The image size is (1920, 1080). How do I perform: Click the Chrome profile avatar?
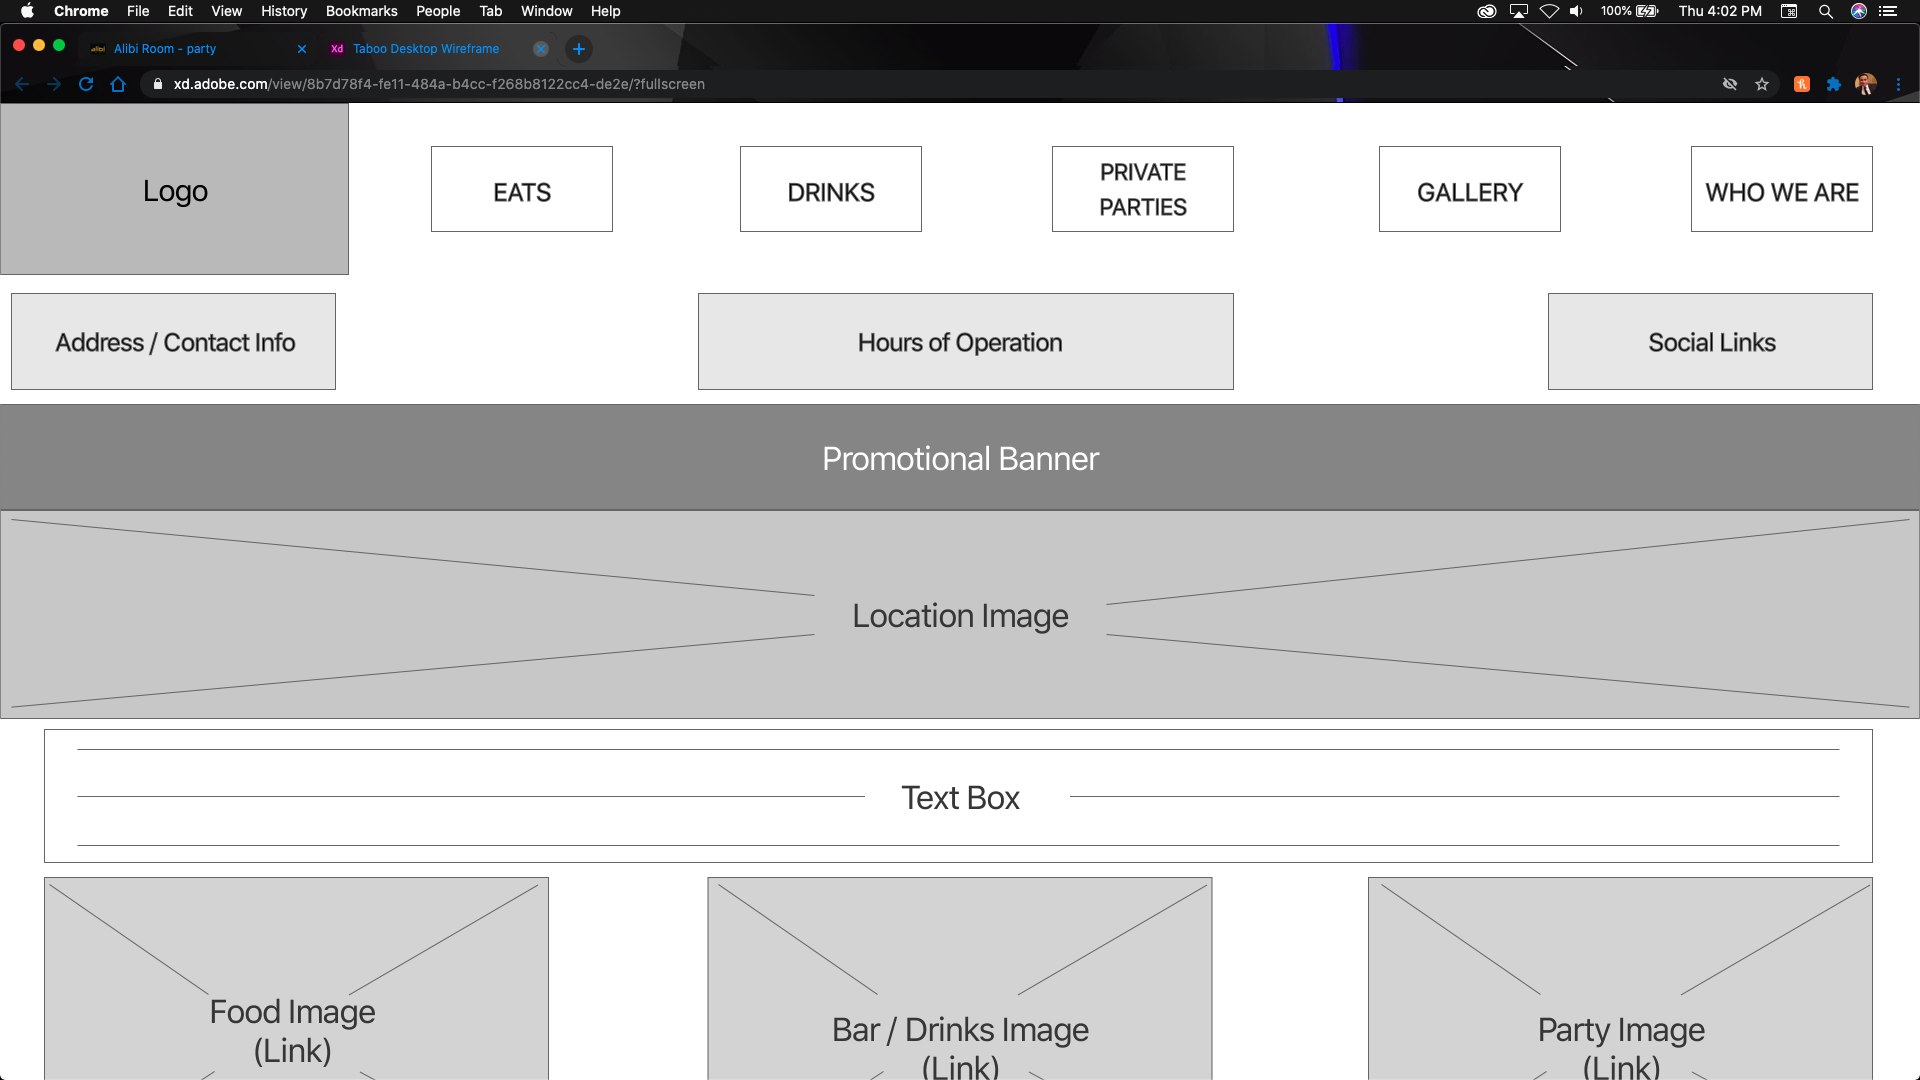point(1865,84)
